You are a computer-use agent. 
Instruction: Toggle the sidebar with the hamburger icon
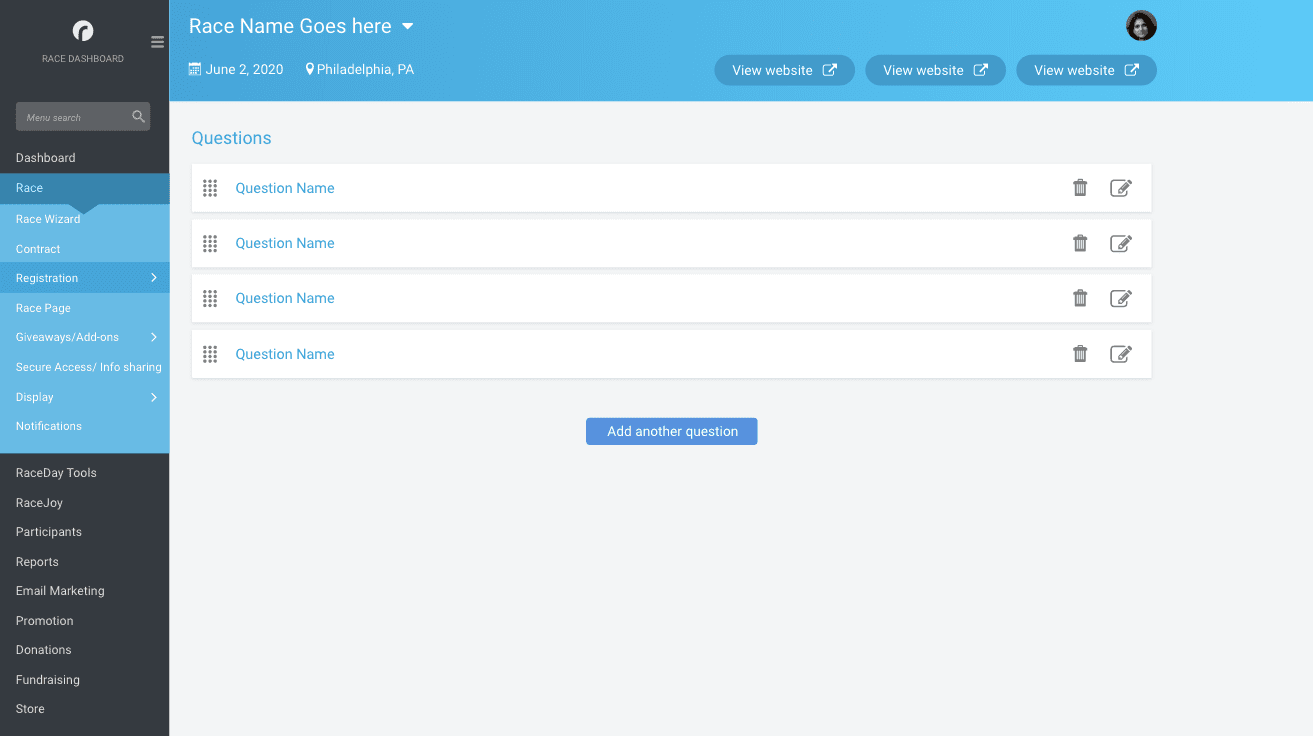pos(157,42)
